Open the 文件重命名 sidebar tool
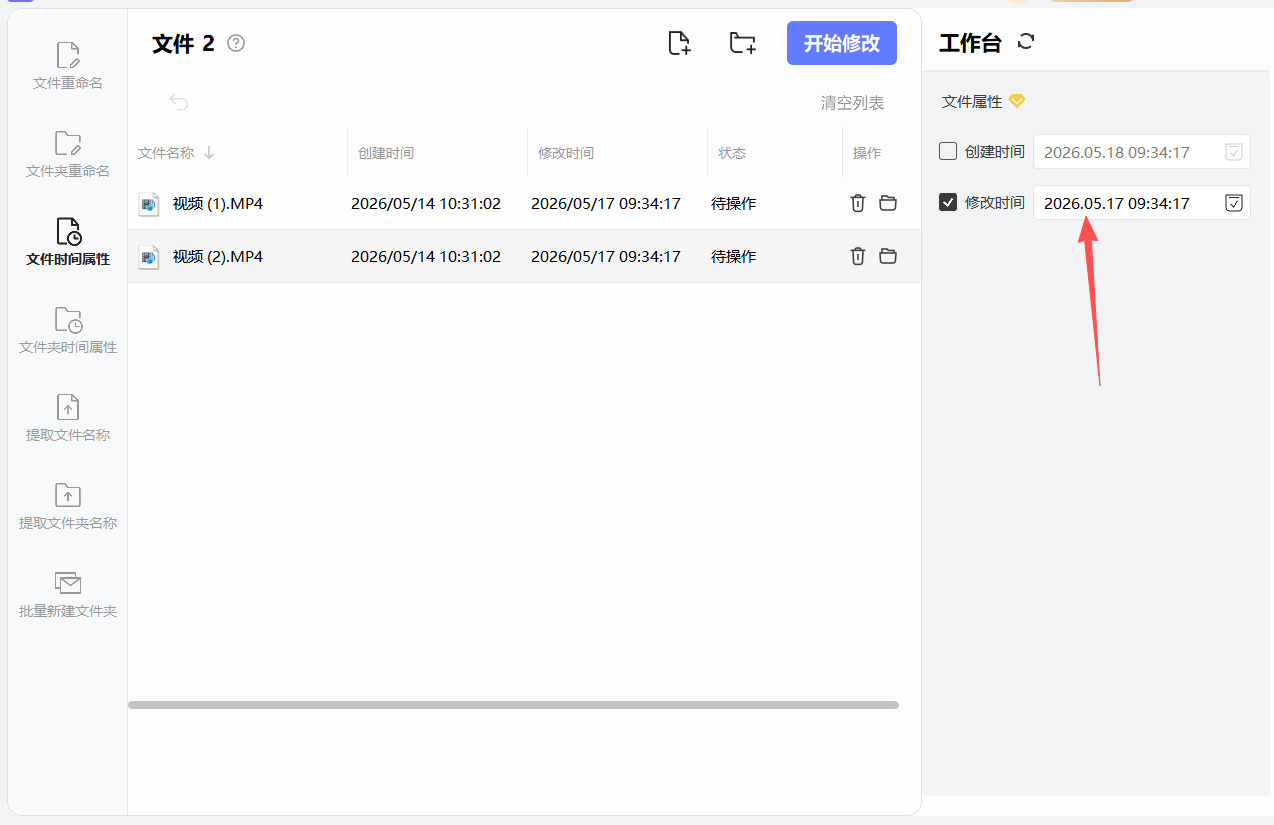Screen dimensions: 1274x825 [x=68, y=67]
